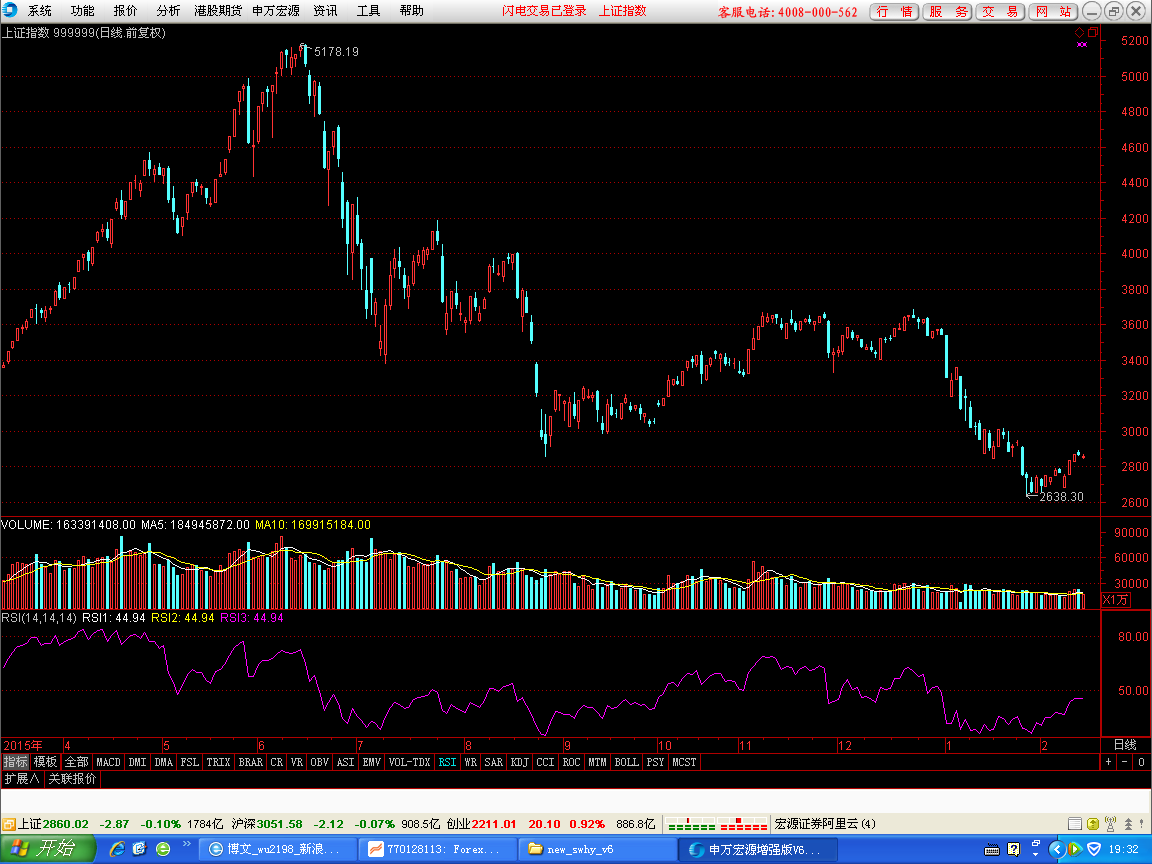This screenshot has width=1152, height=864.
Task: Switch to the DMI indicator
Action: click(x=137, y=762)
